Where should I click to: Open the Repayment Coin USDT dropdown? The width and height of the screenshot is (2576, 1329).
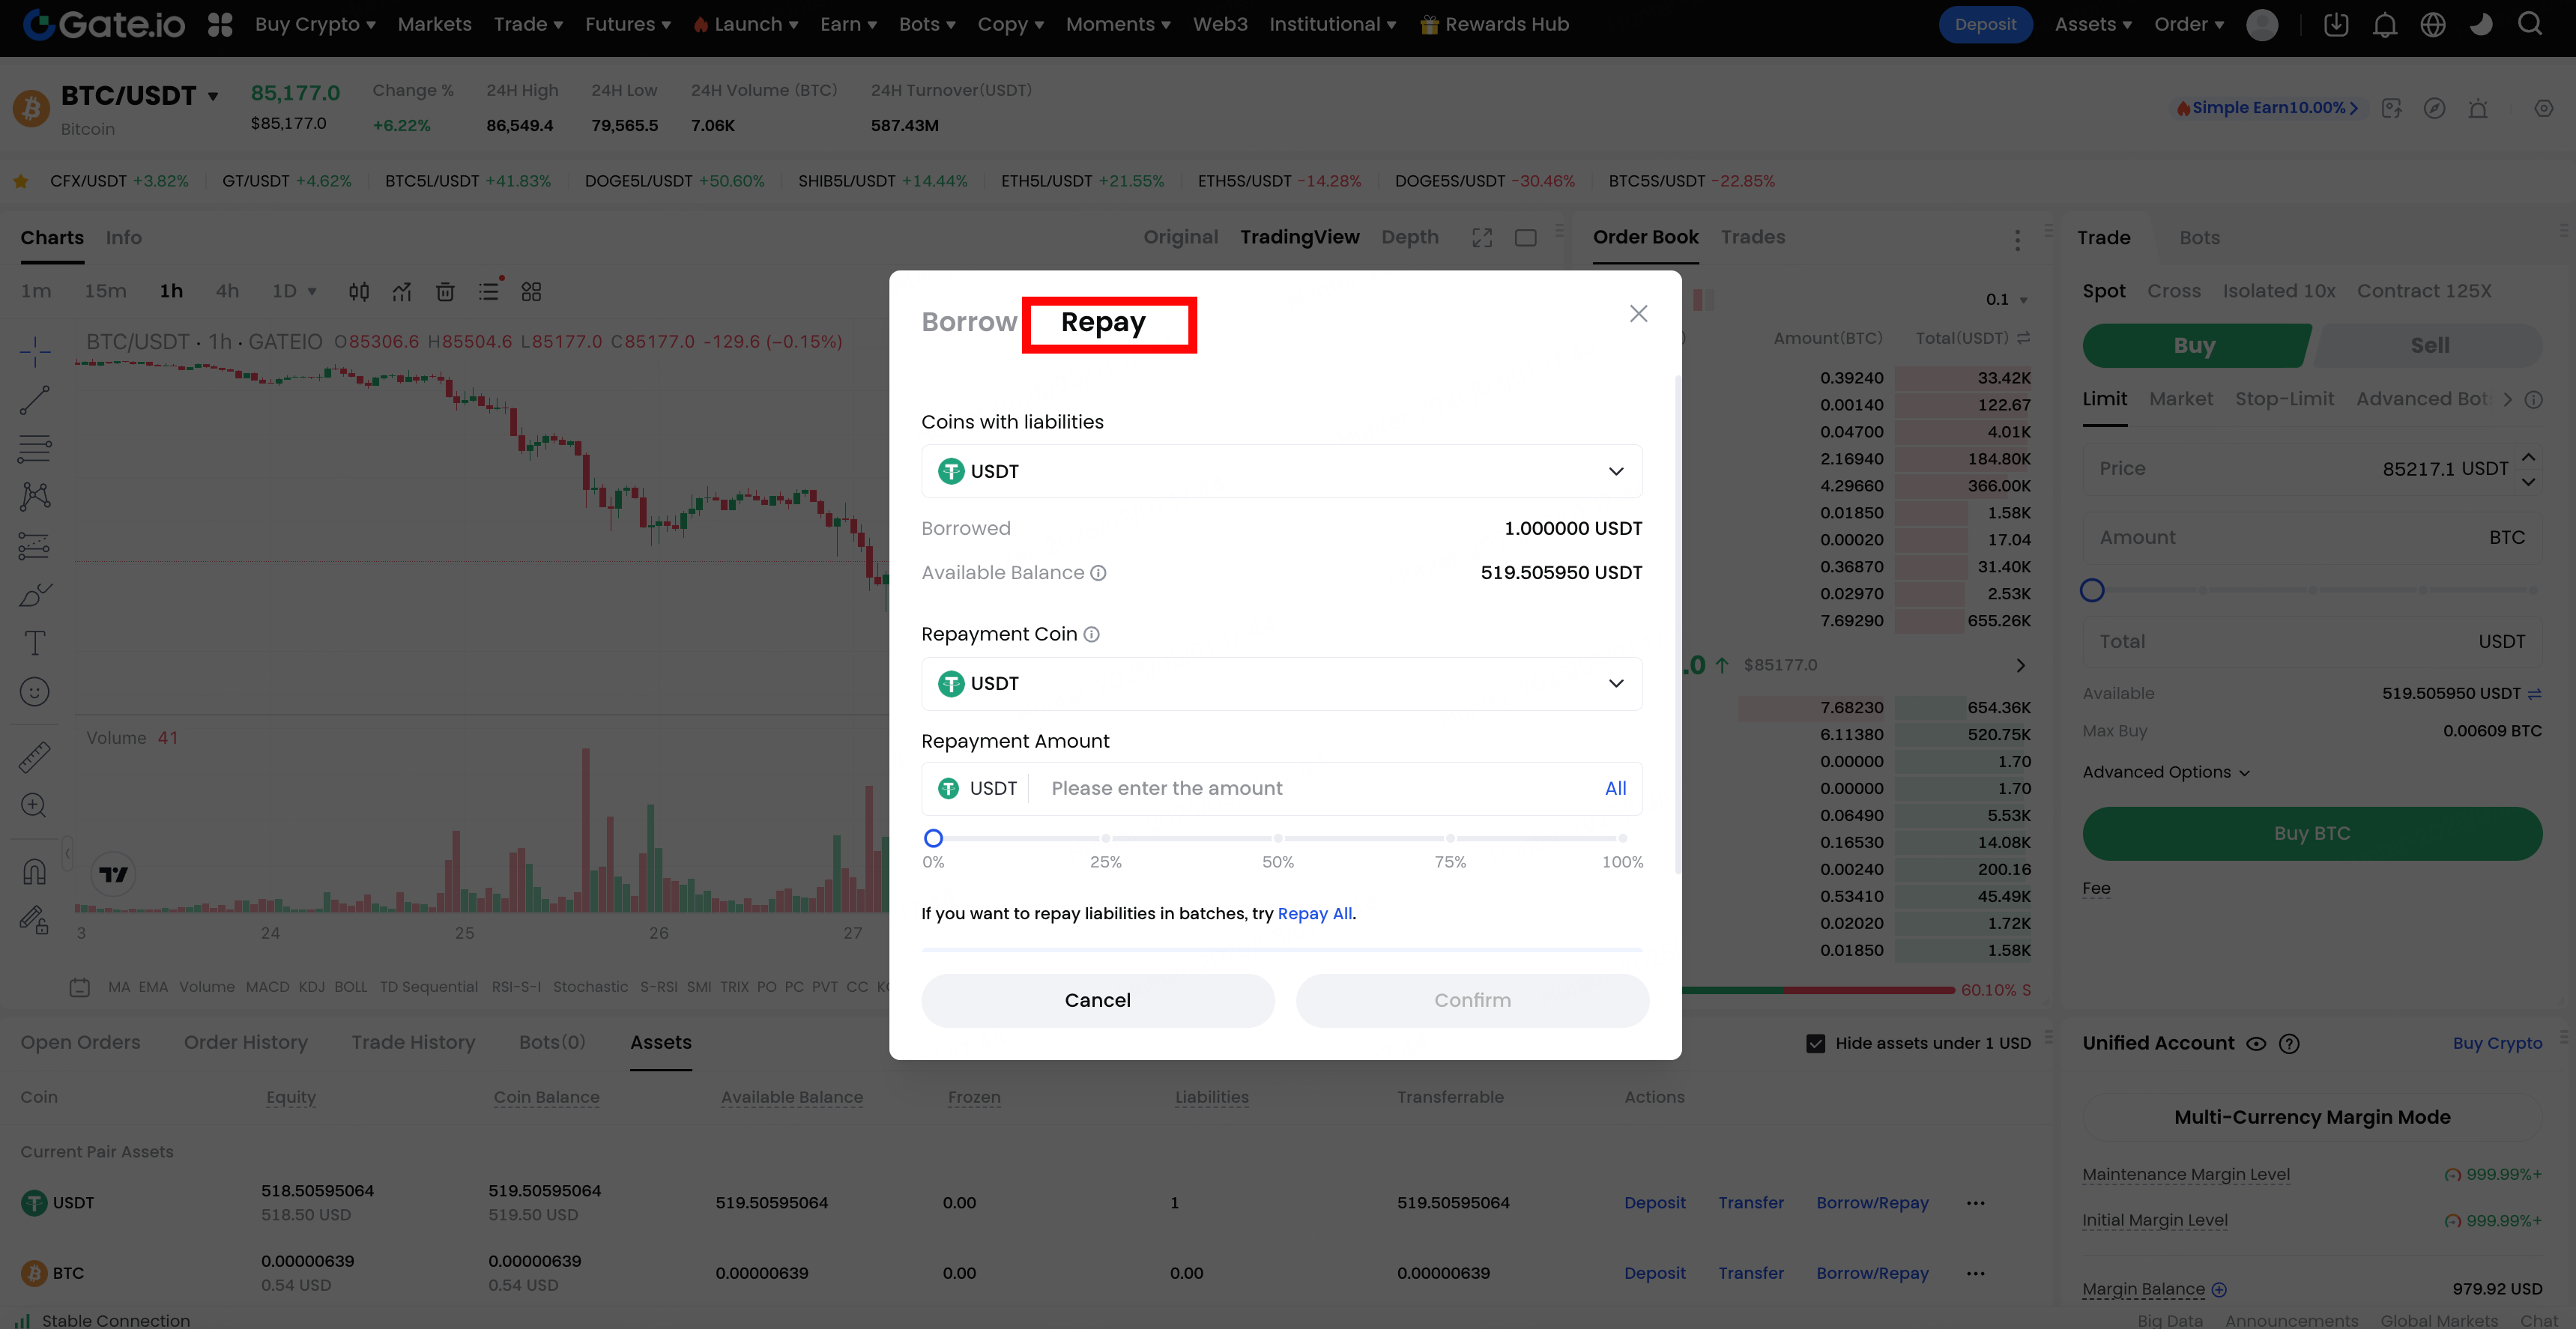click(x=1281, y=684)
